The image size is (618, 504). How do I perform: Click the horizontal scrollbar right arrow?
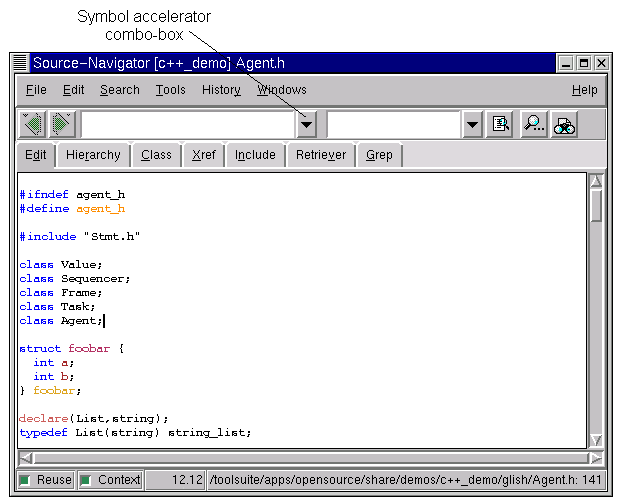596,458
